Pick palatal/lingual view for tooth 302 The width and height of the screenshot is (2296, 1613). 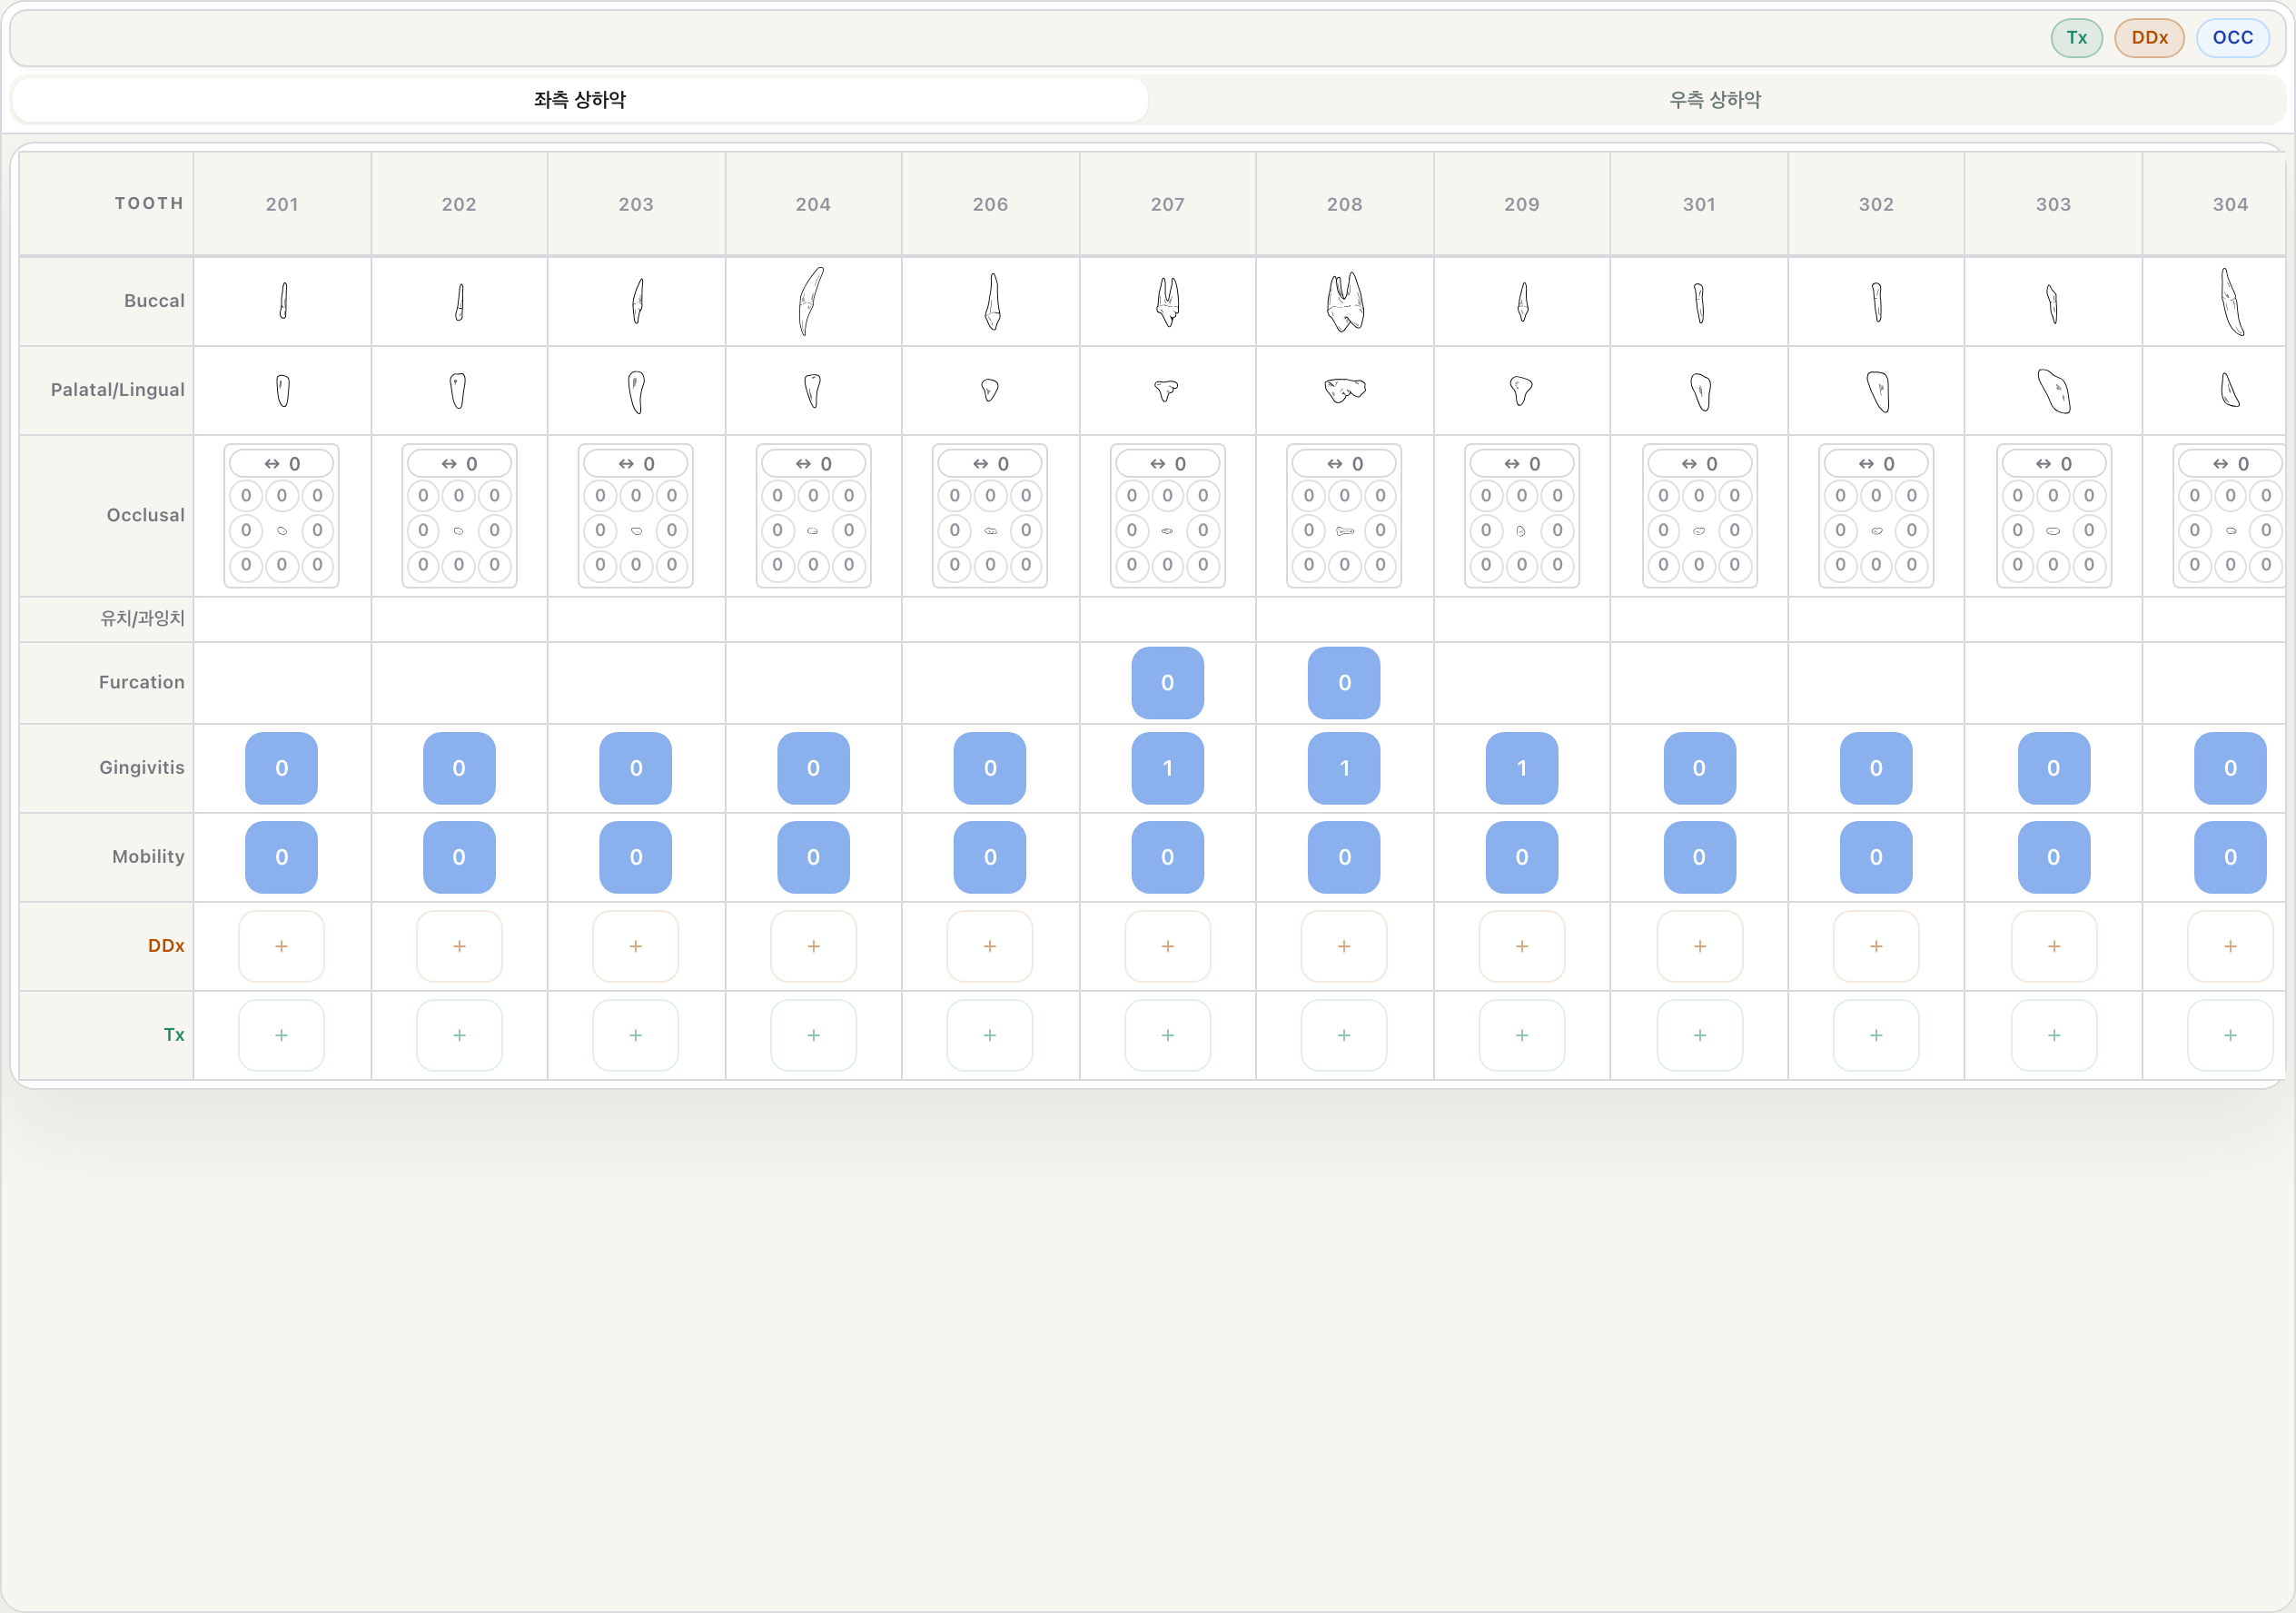point(1877,391)
